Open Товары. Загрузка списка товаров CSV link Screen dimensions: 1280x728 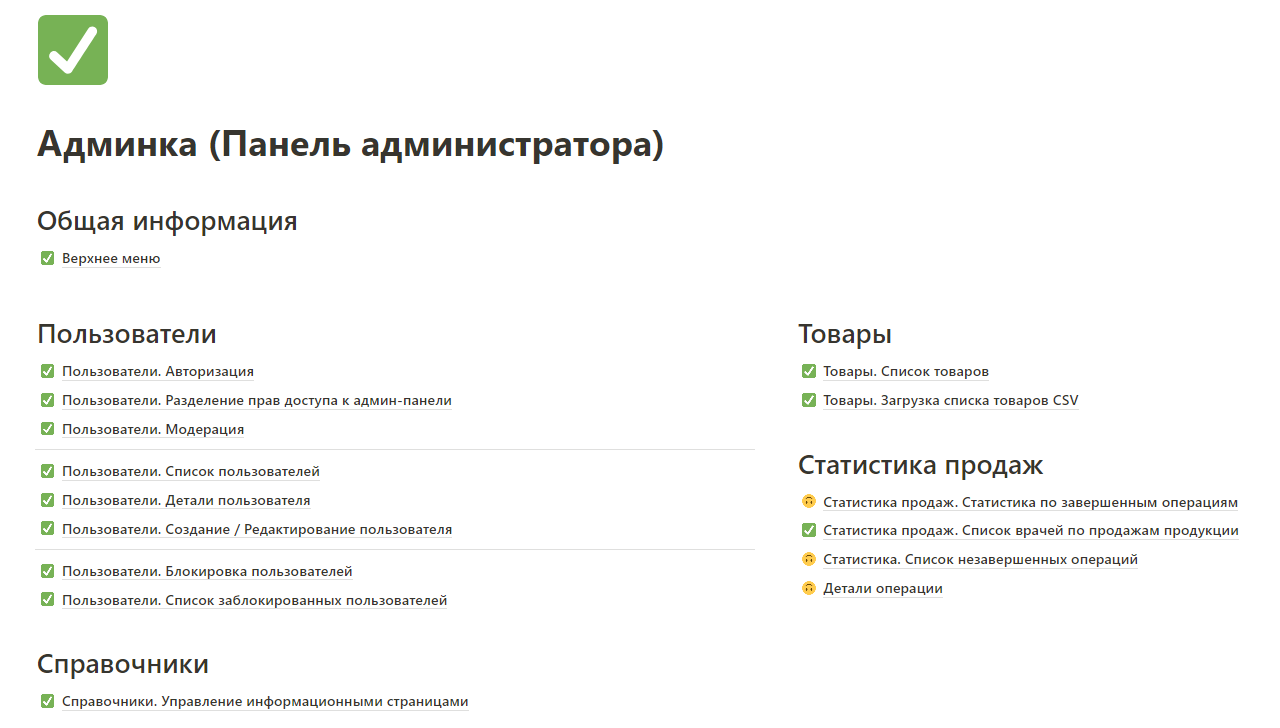point(951,400)
